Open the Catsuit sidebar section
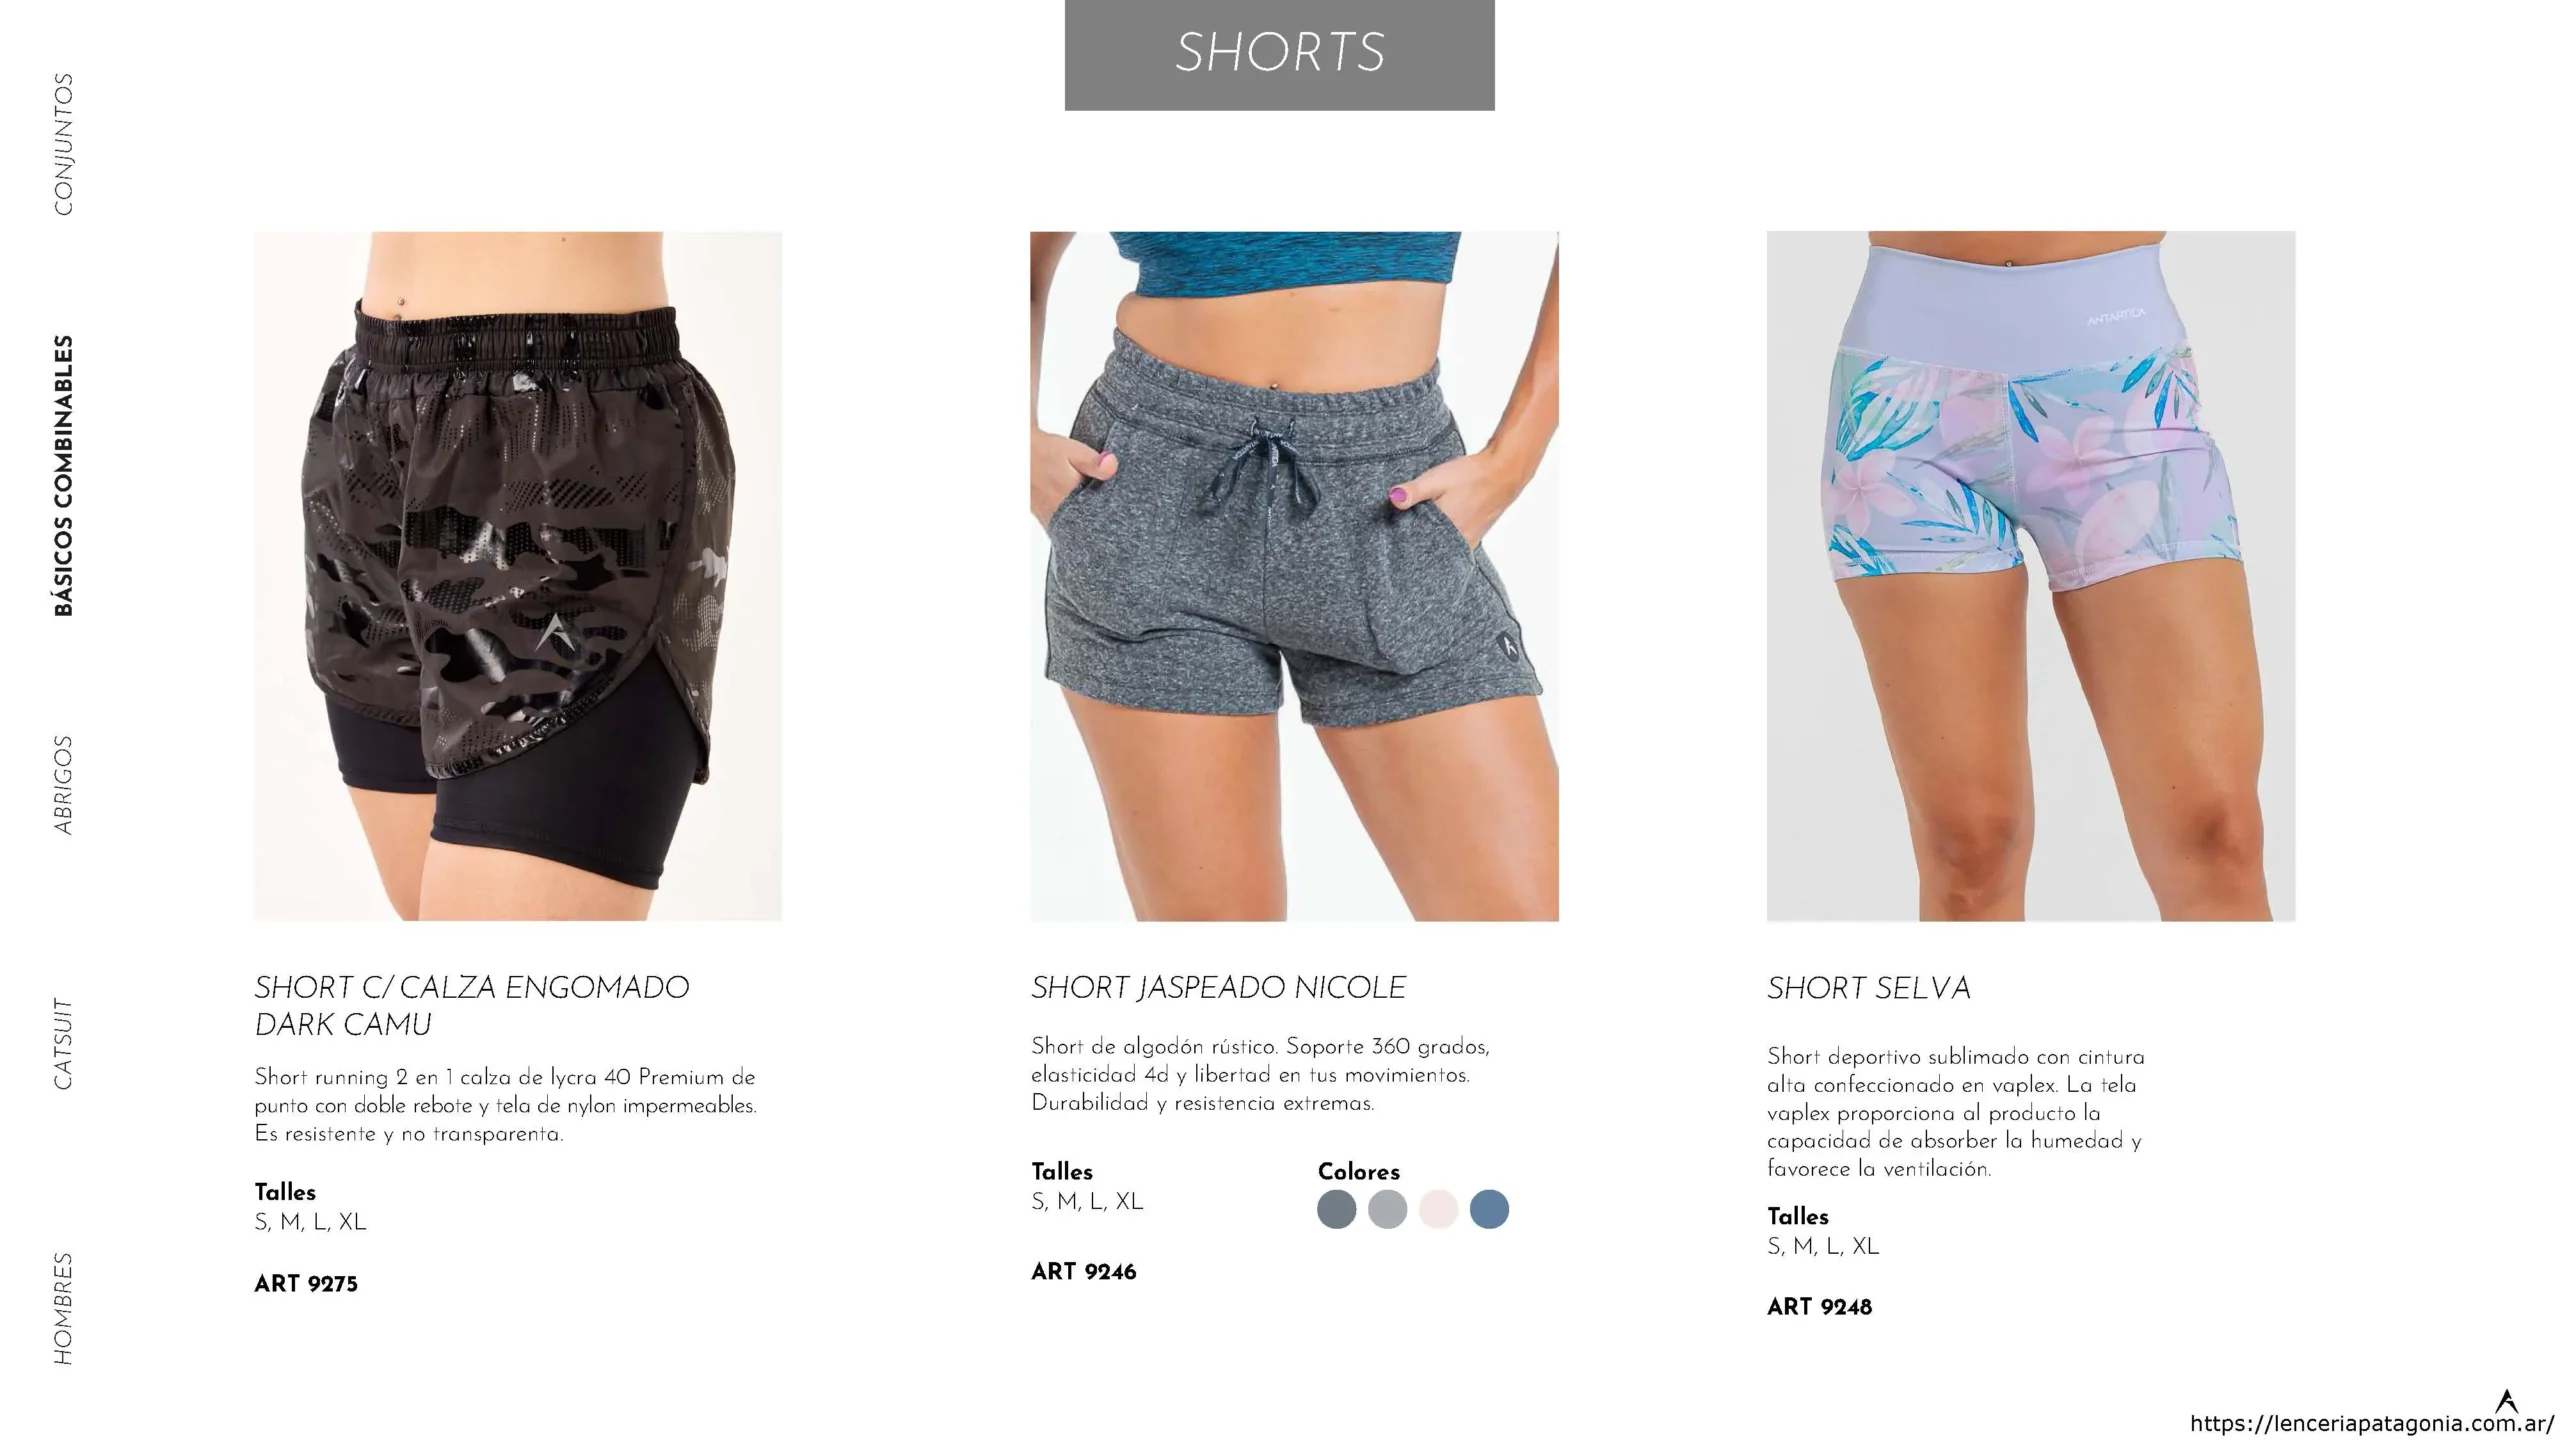The image size is (2560, 1440). click(63, 1043)
